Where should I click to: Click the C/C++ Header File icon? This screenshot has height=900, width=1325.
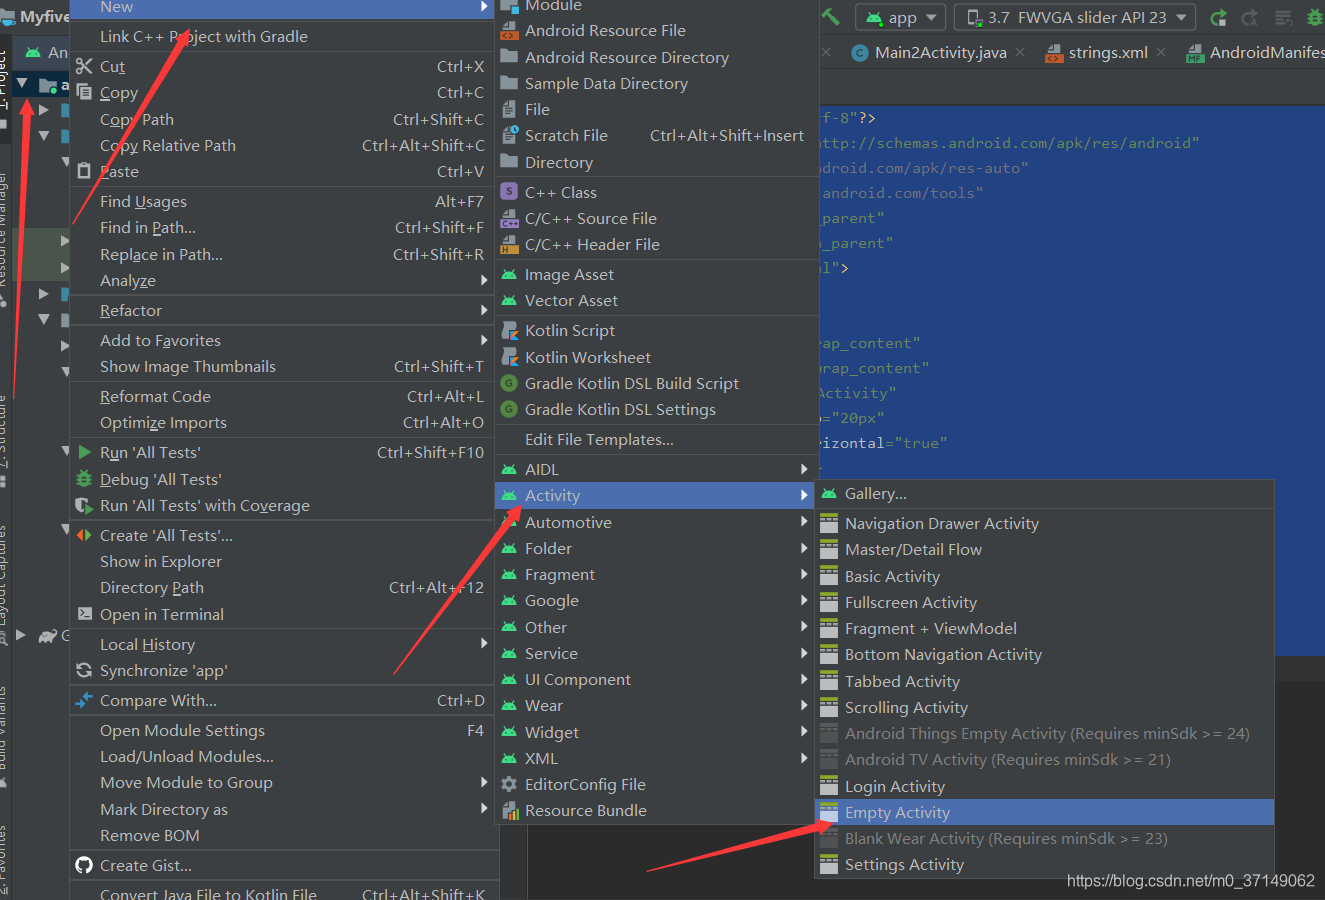tap(509, 244)
